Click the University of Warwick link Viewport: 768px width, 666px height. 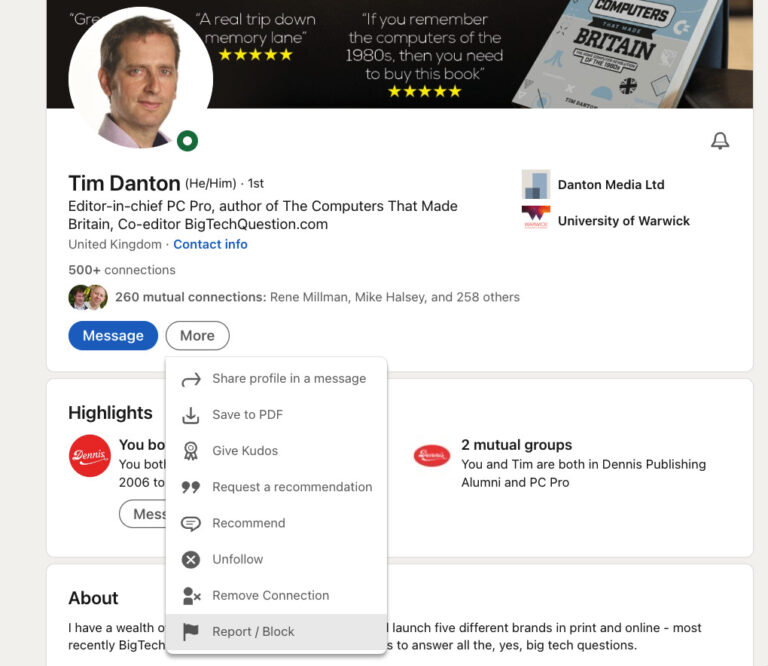[624, 221]
